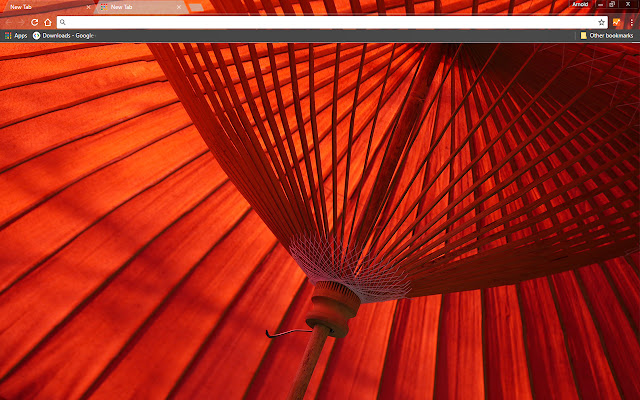Select the second New Tab with colored icon
640x400 pixels.
tap(142, 7)
